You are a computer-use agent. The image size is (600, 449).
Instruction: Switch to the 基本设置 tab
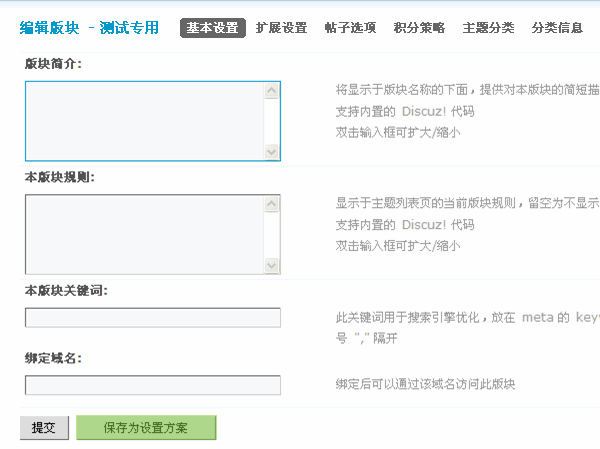tap(212, 28)
